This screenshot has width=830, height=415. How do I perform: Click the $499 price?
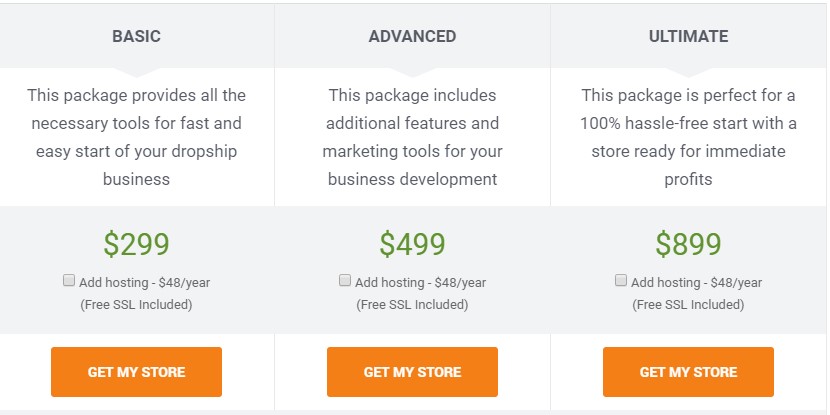coord(412,244)
